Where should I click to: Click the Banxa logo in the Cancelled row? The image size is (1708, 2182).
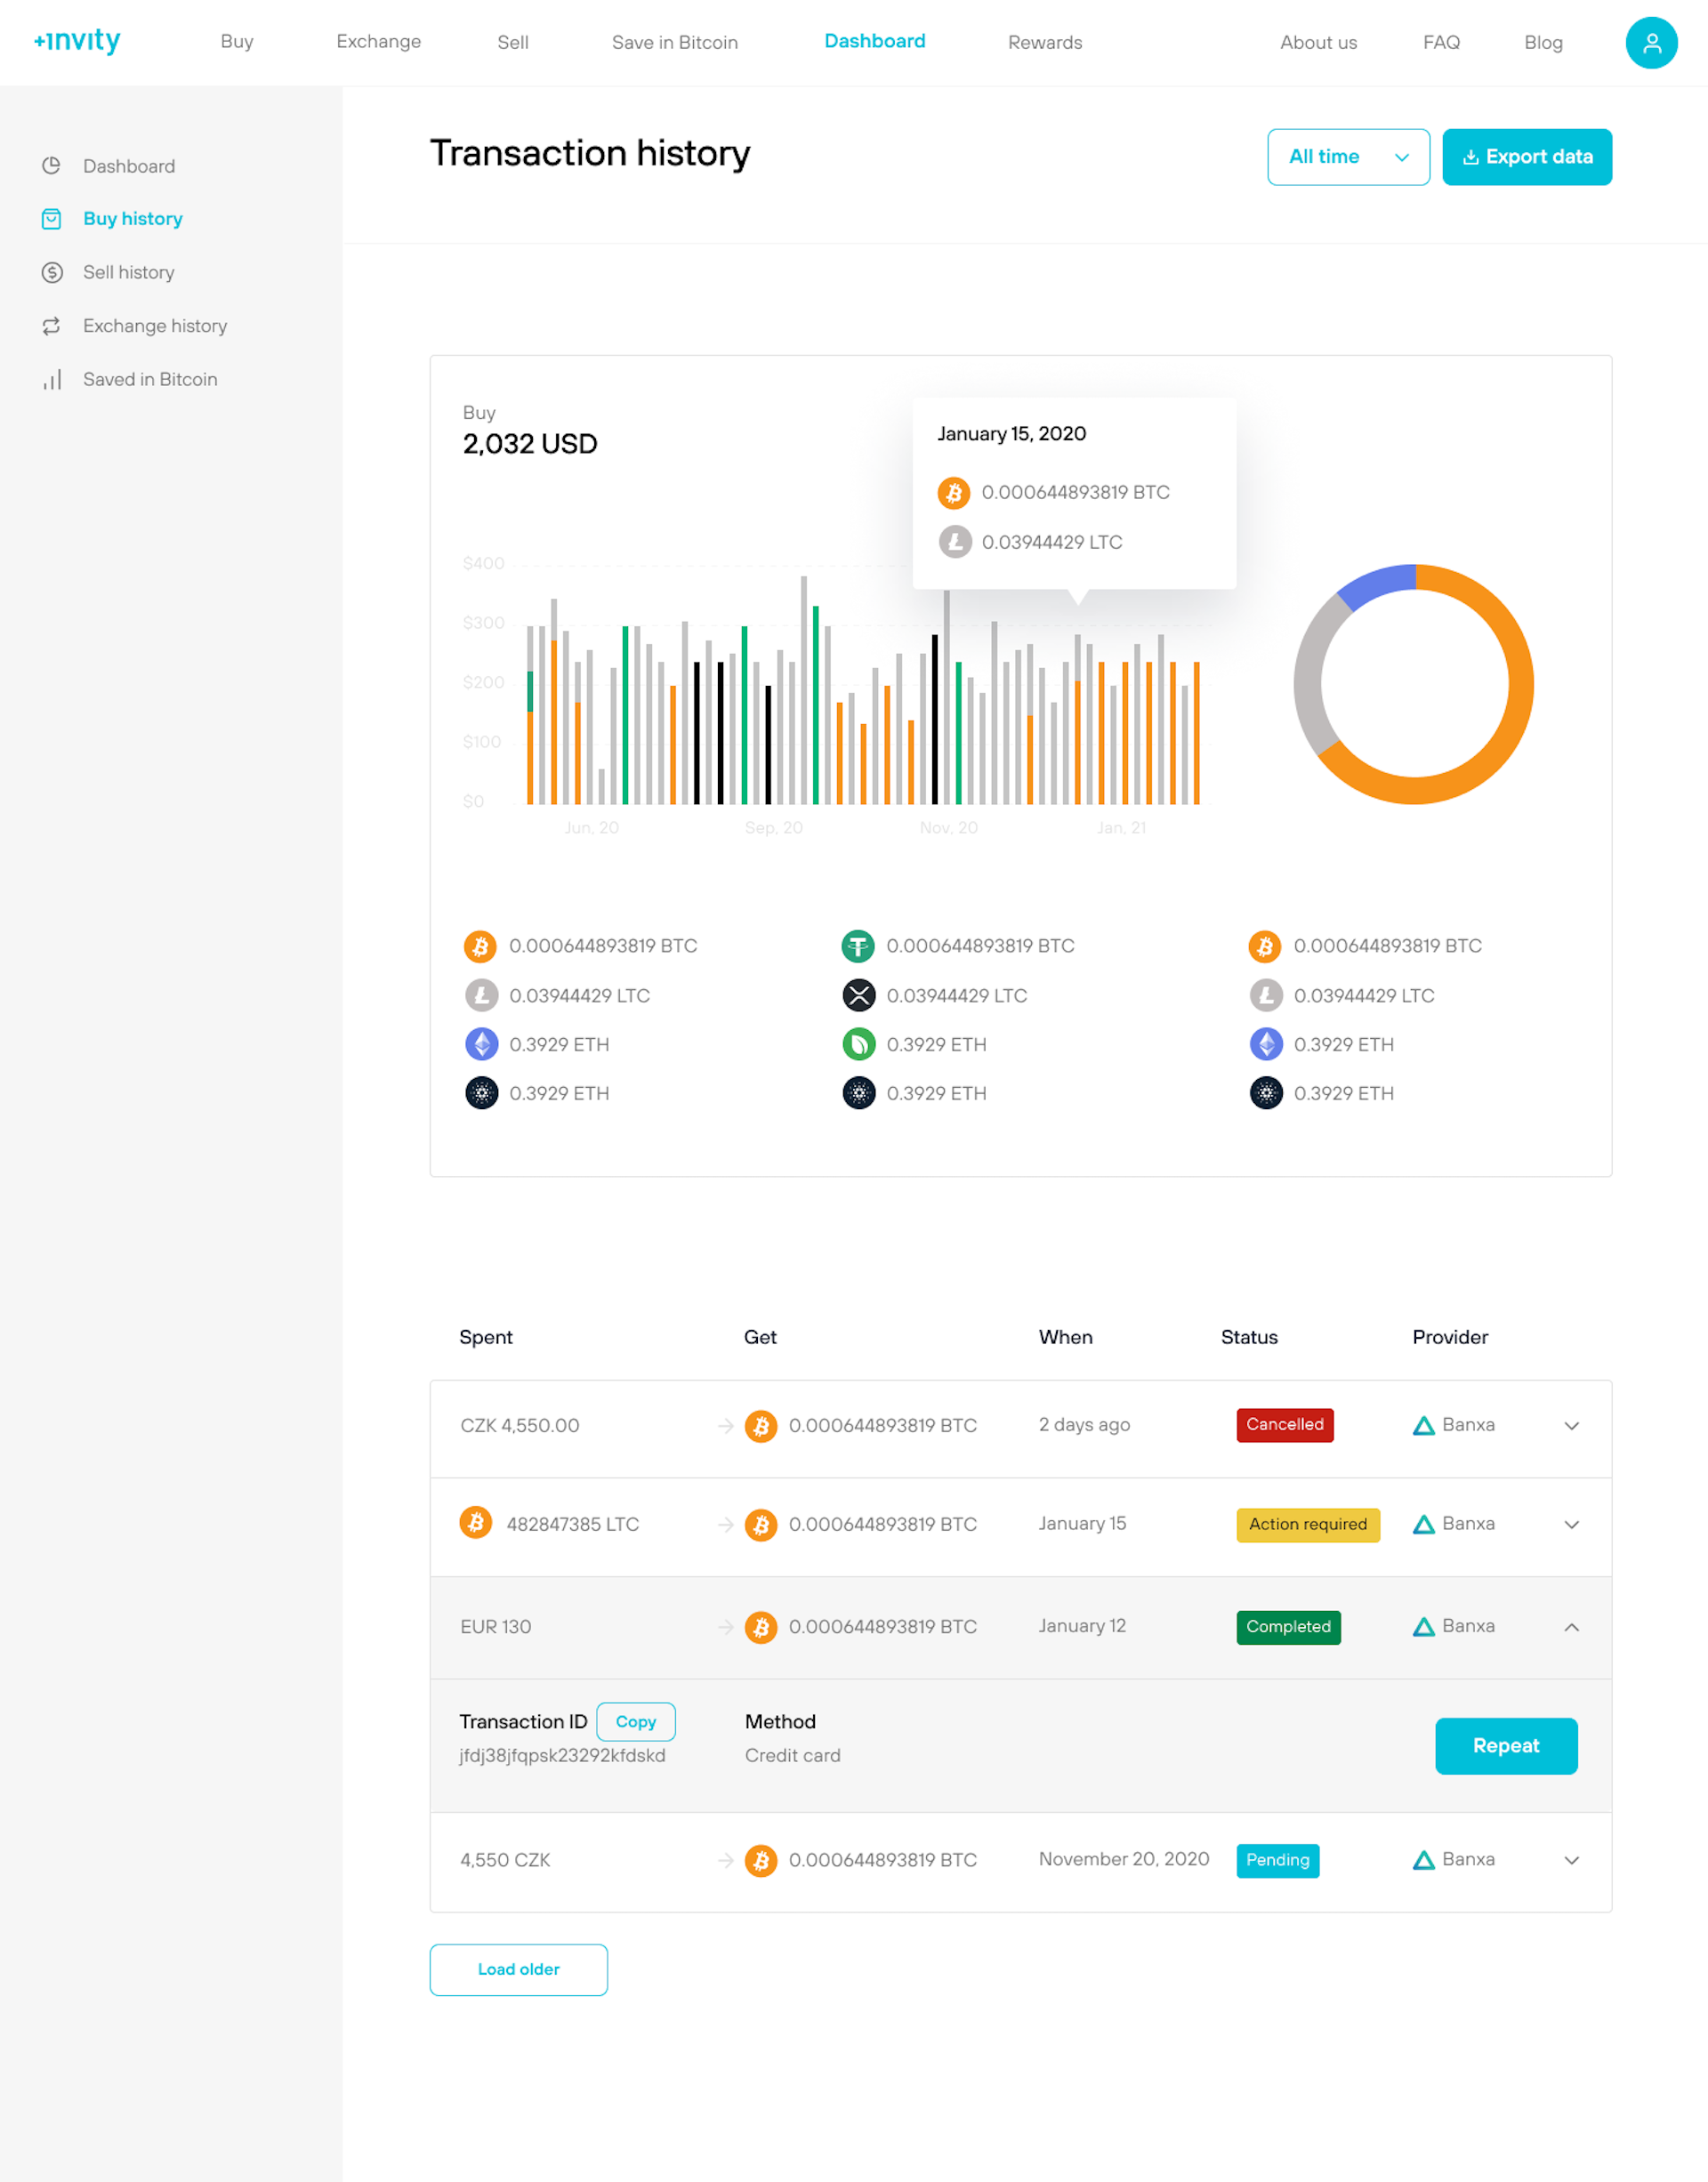[x=1423, y=1425]
